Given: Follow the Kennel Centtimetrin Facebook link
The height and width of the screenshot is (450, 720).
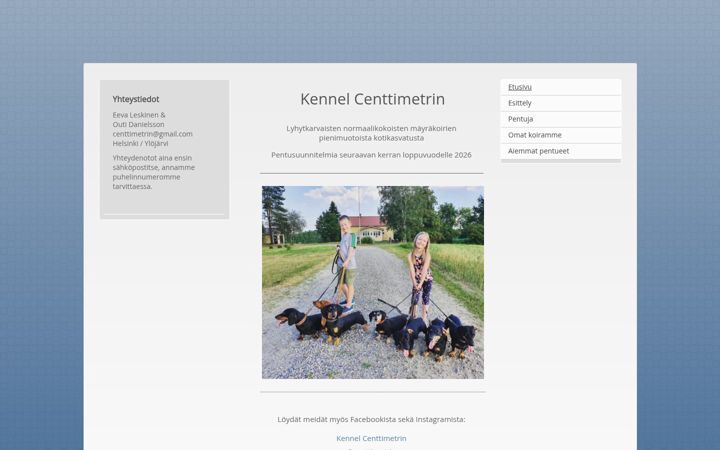Looking at the screenshot, I should click(371, 439).
